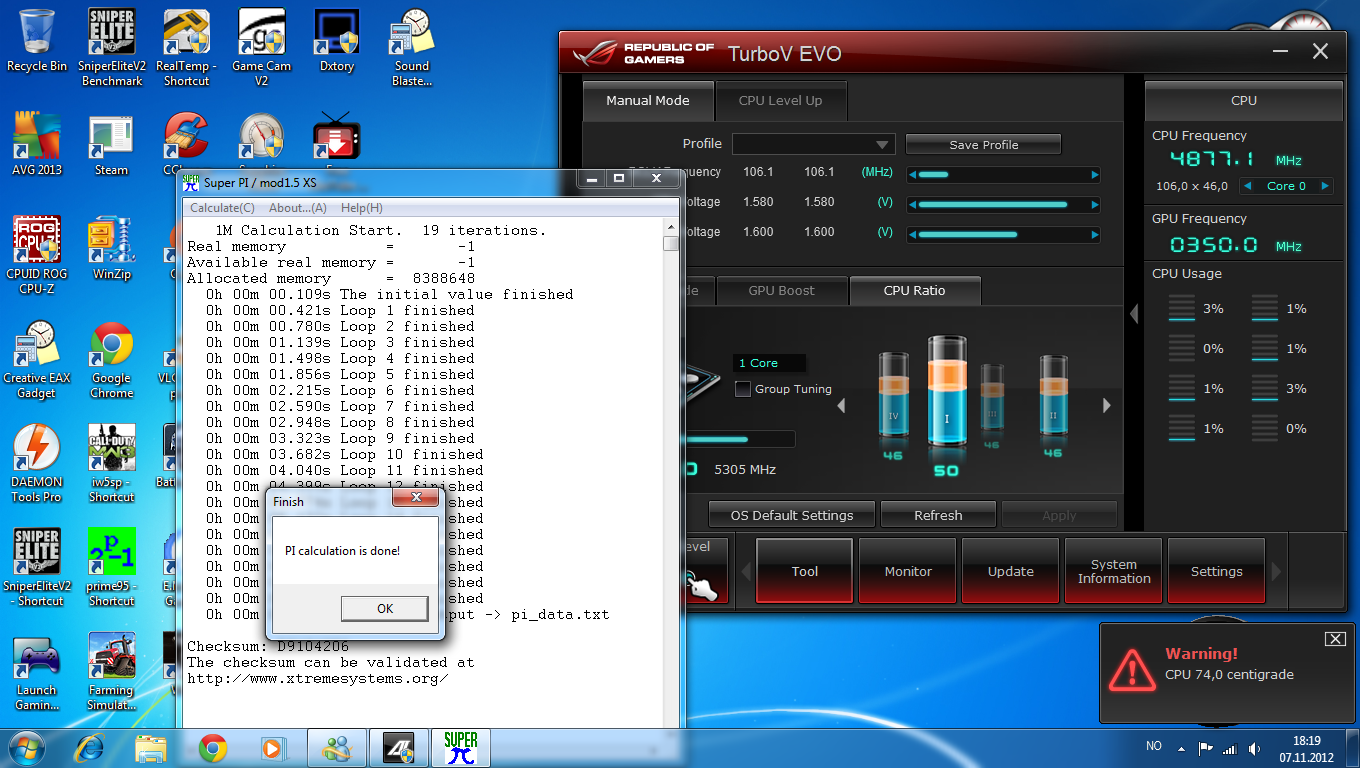Switch to Windows Live Messenger taskbar button
Image resolution: width=1360 pixels, height=768 pixels.
337,748
